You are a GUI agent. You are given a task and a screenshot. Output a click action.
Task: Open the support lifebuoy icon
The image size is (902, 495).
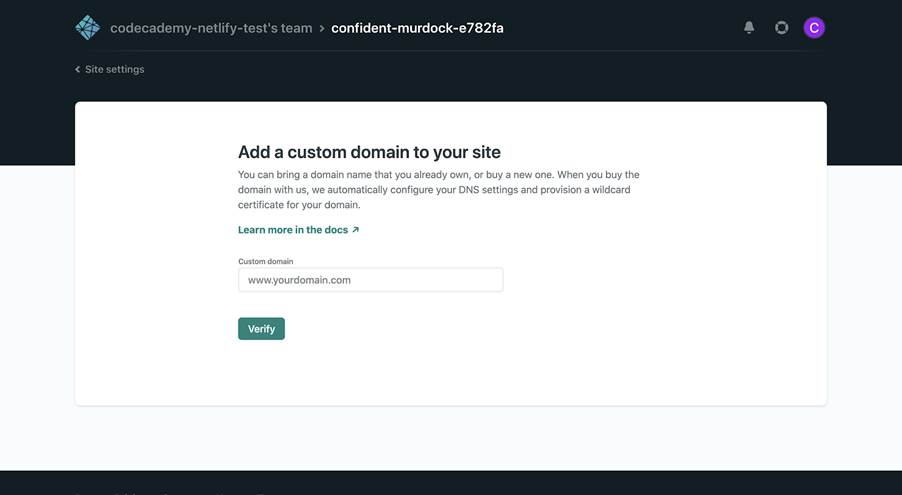tap(781, 28)
